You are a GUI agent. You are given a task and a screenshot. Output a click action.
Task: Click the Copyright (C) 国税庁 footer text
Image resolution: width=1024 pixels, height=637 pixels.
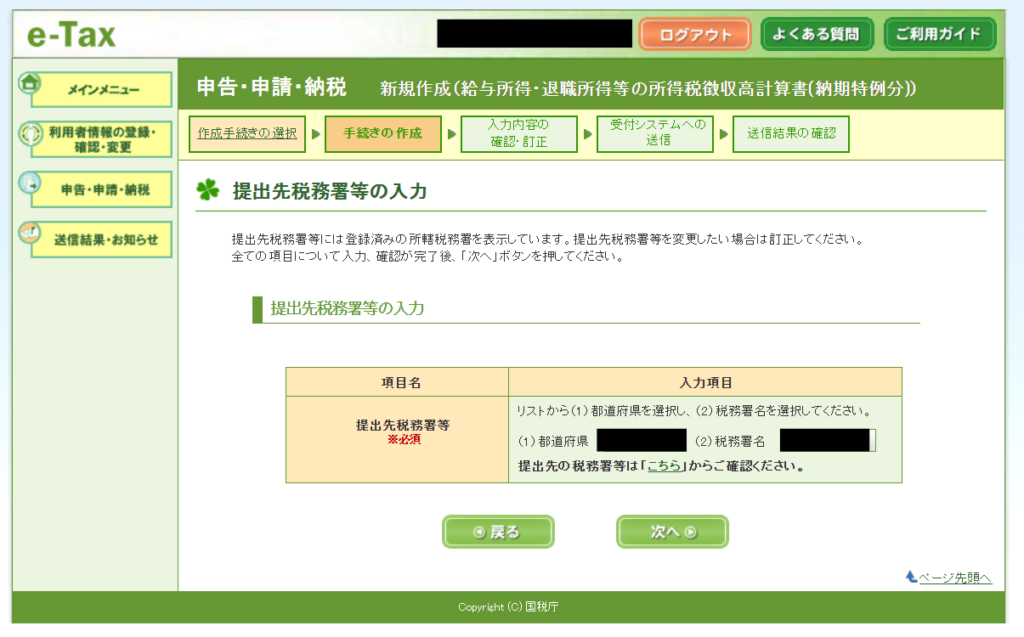[508, 607]
